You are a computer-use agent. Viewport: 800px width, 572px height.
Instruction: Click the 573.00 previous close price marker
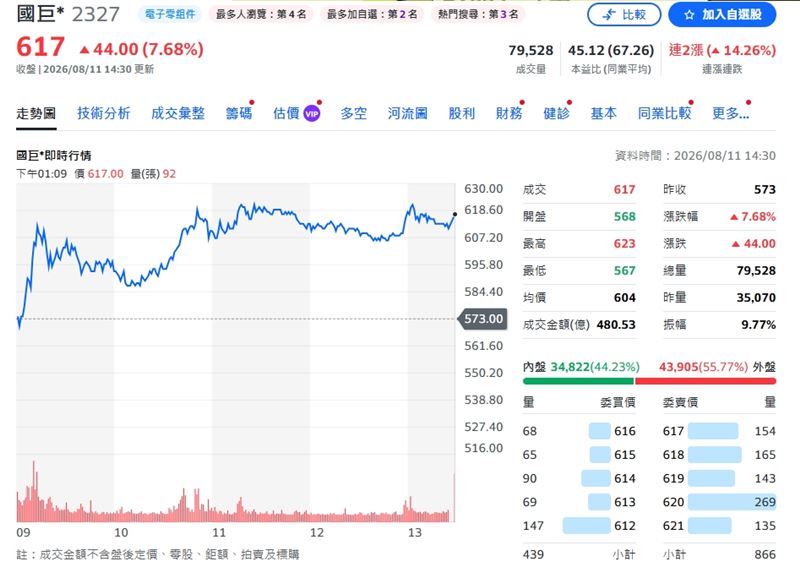tap(483, 319)
